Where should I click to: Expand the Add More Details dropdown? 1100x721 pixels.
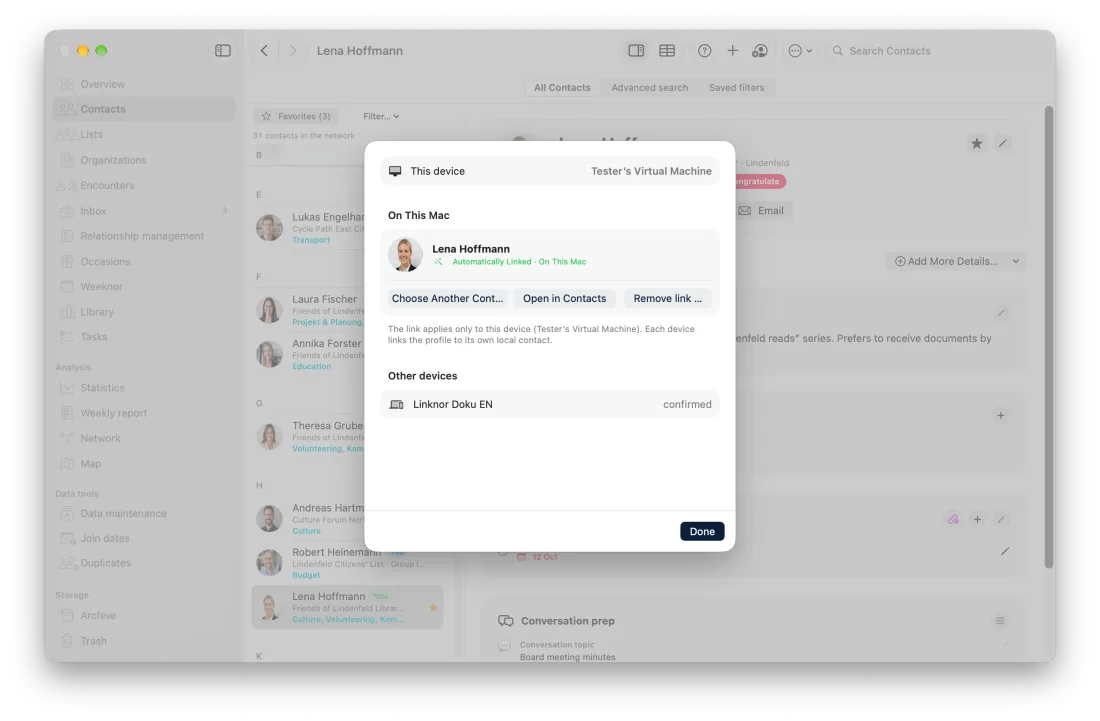(955, 261)
